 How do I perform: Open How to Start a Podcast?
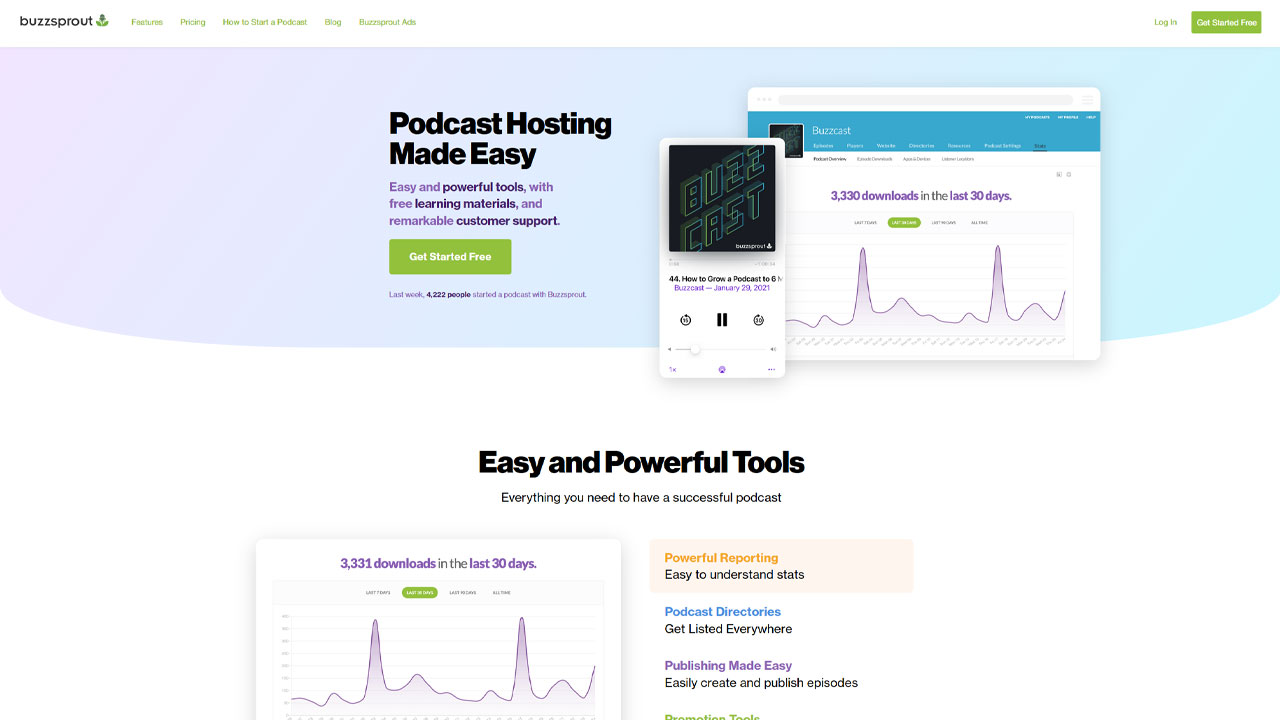[265, 22]
